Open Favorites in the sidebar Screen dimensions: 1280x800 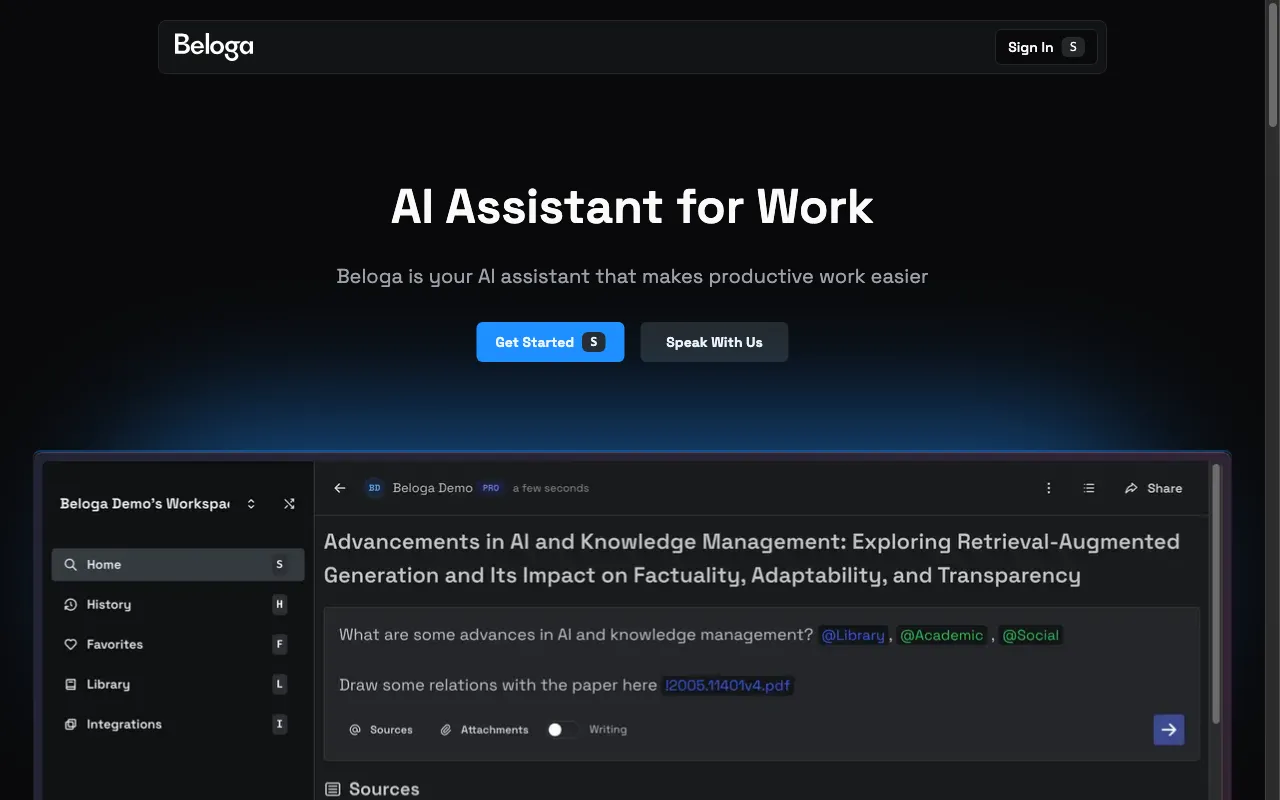pyautogui.click(x=178, y=645)
